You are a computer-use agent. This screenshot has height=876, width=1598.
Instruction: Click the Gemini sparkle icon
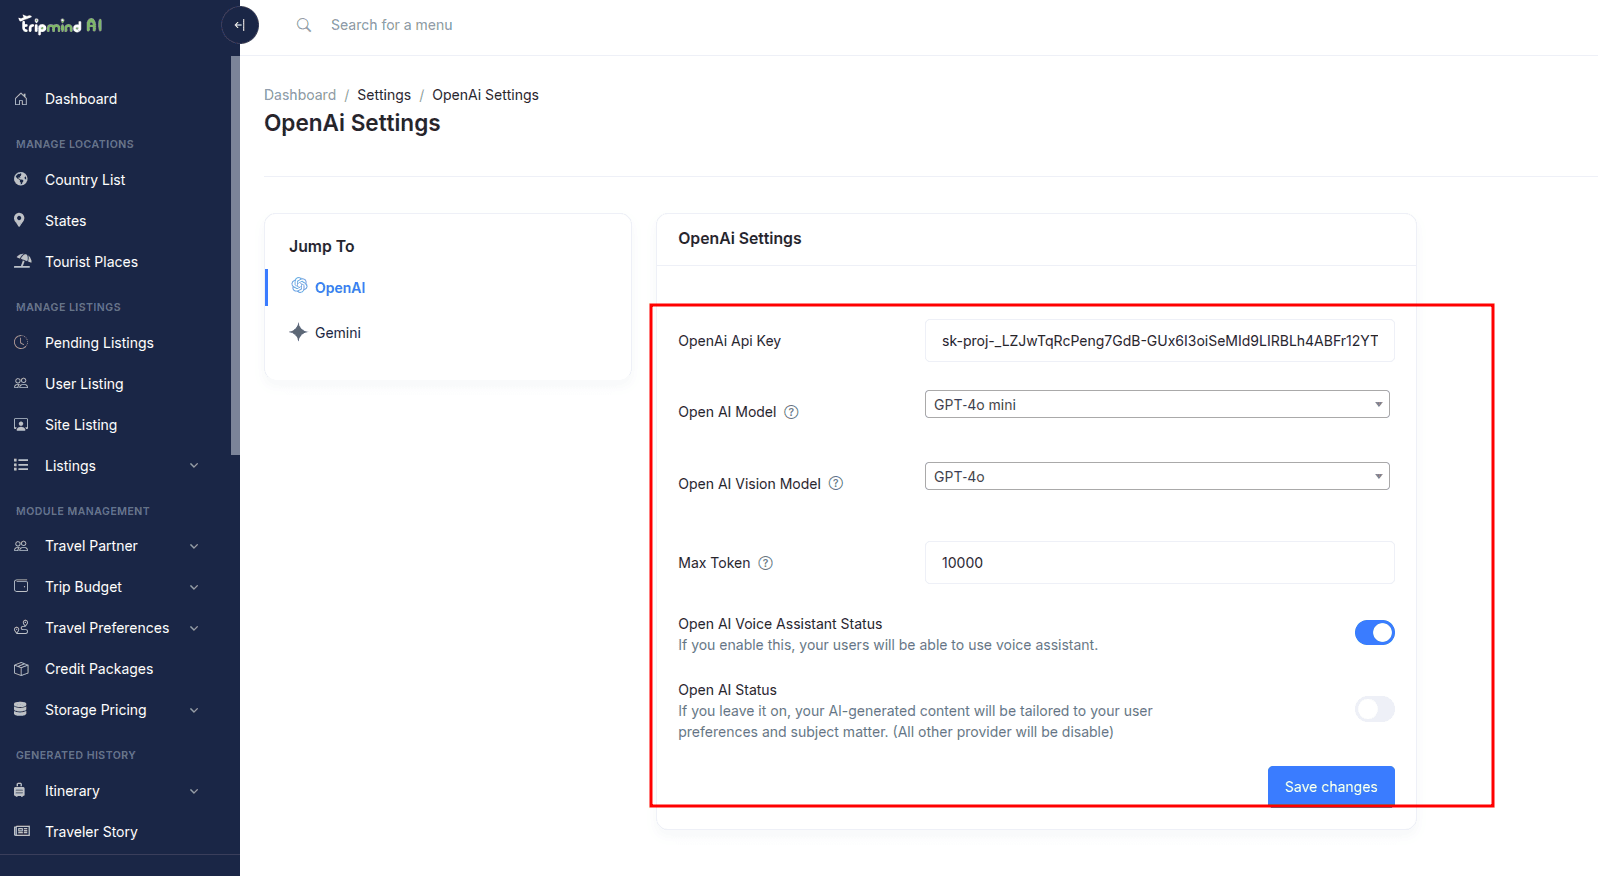point(298,332)
